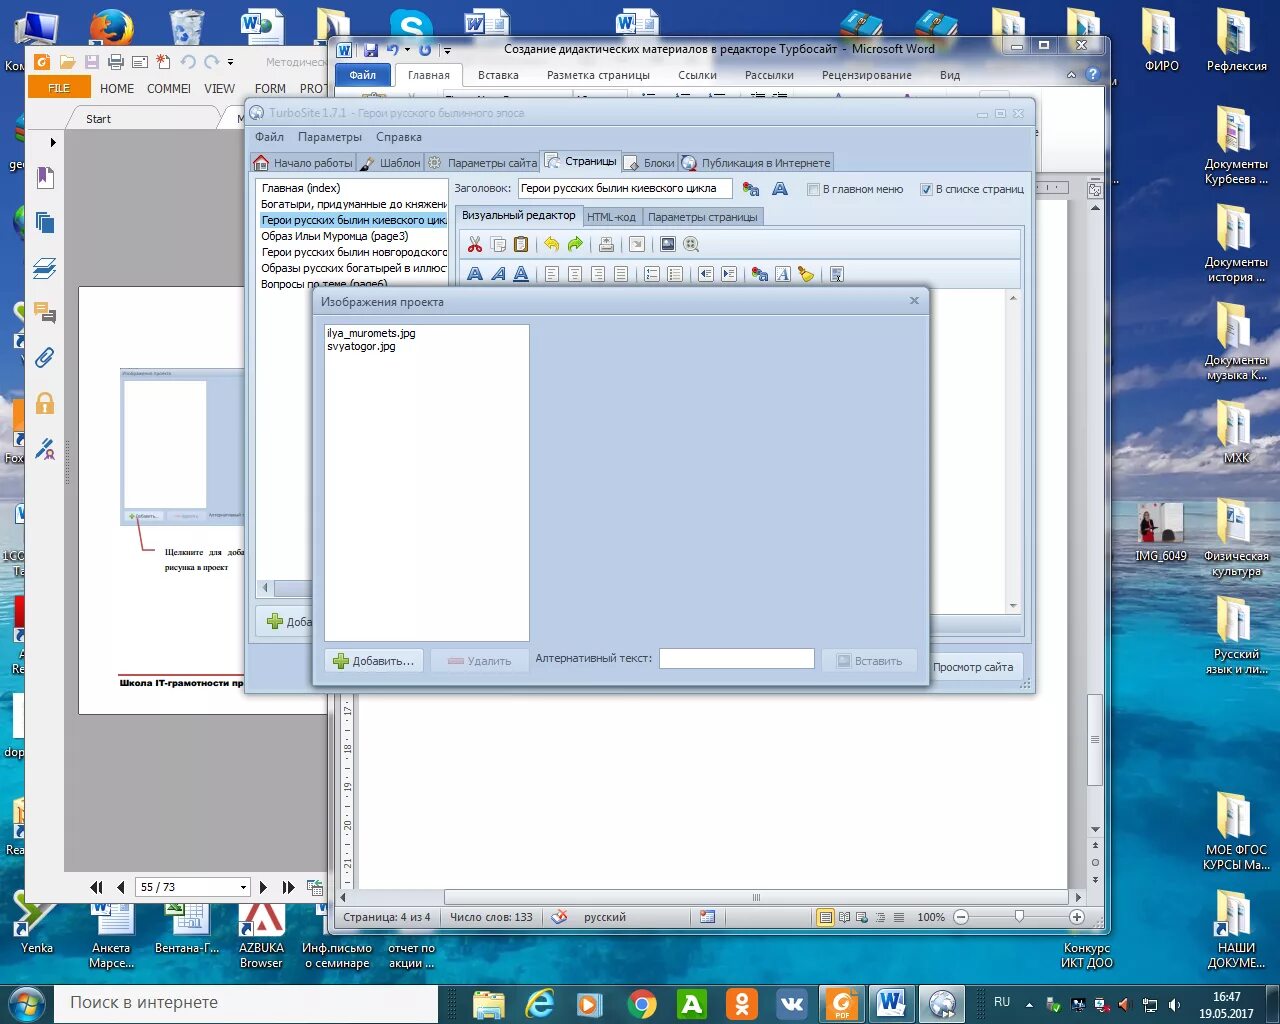Screen dimensions: 1280x1024
Task: Switch to the 'Параметры страницы' tab
Action: coord(703,217)
